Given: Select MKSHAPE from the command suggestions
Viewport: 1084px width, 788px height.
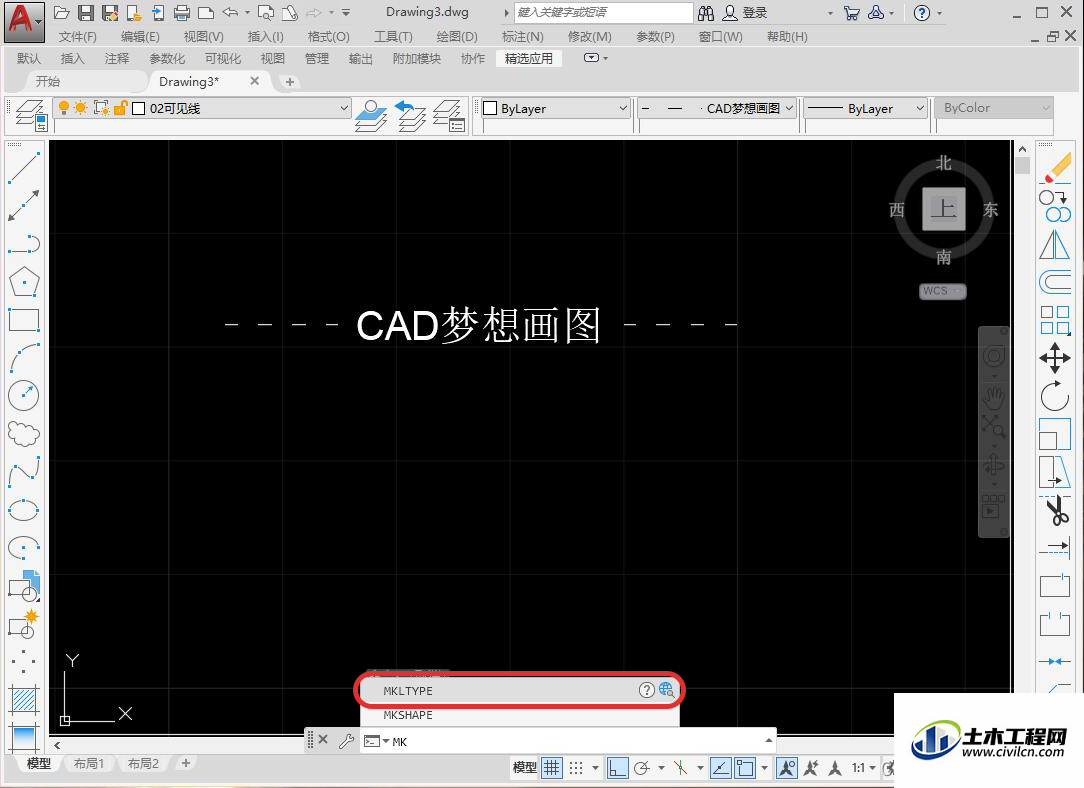Looking at the screenshot, I should (520, 715).
